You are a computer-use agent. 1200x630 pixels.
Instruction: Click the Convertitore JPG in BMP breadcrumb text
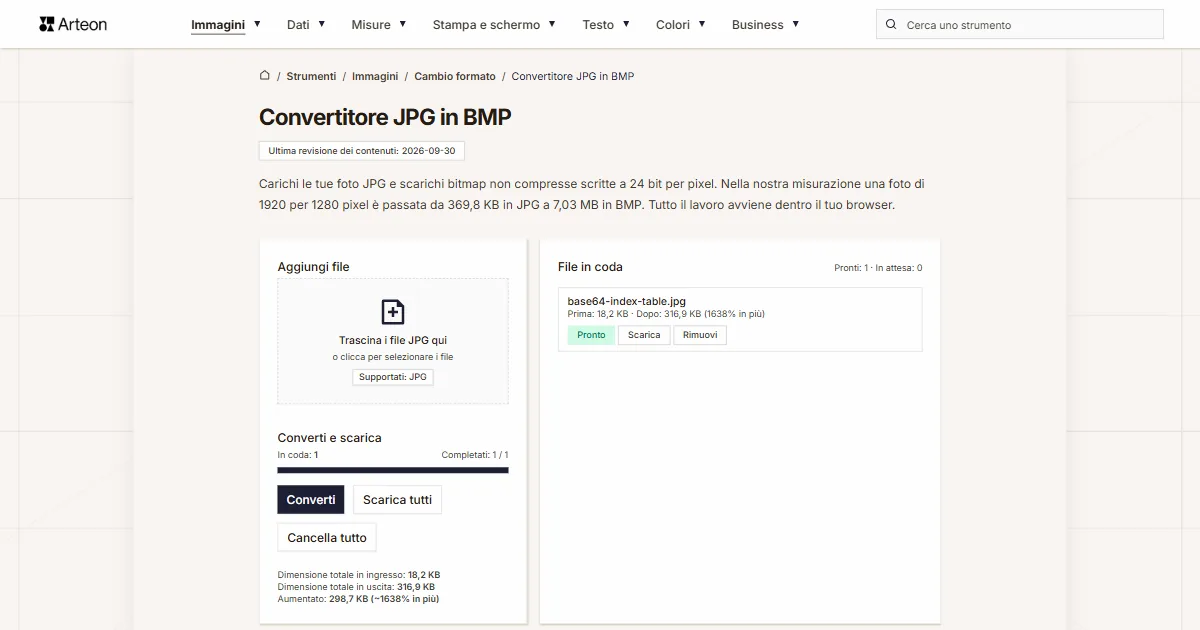(x=573, y=76)
